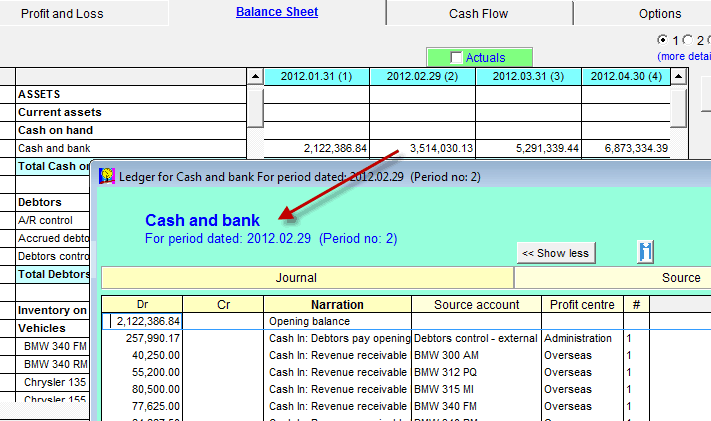
Task: Open the Options tab
Action: click(x=660, y=14)
